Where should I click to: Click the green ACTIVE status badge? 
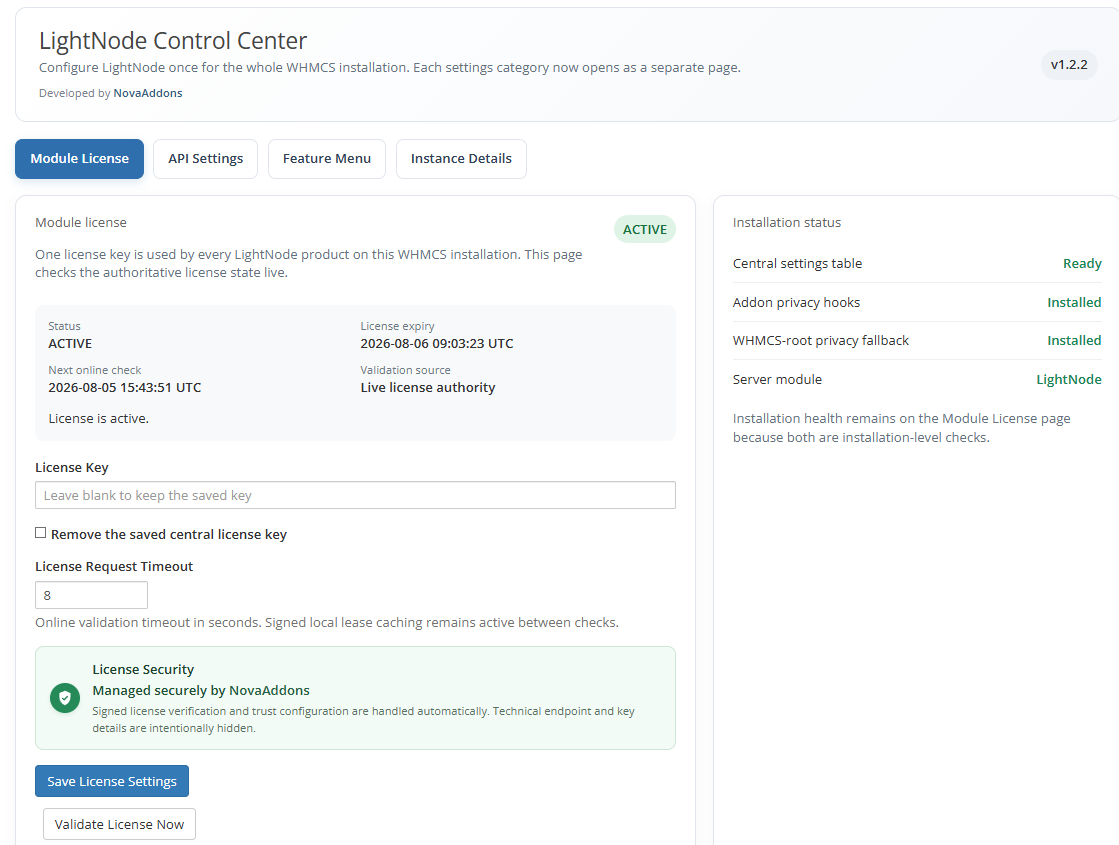click(644, 229)
